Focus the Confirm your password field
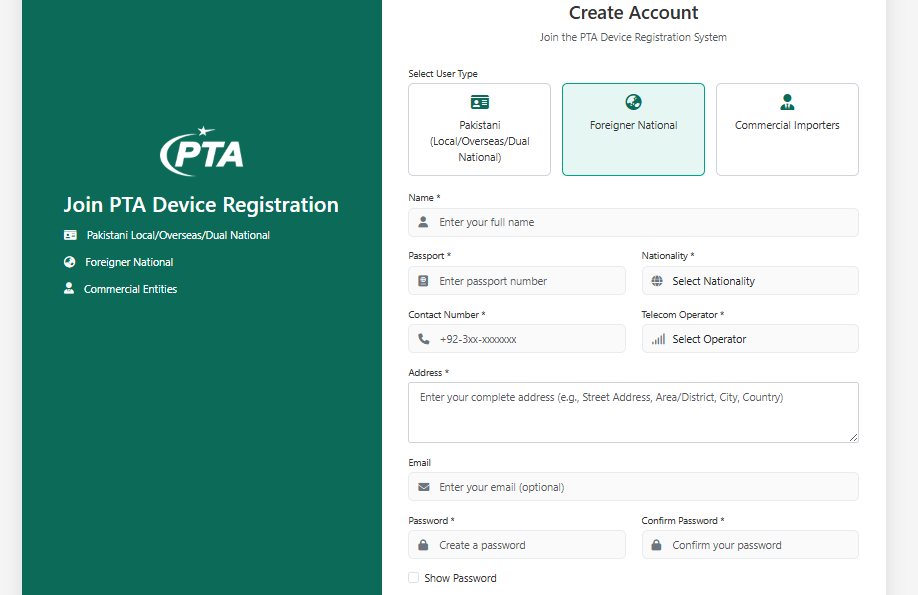Screen dimensions: 918x595 [x=751, y=545]
